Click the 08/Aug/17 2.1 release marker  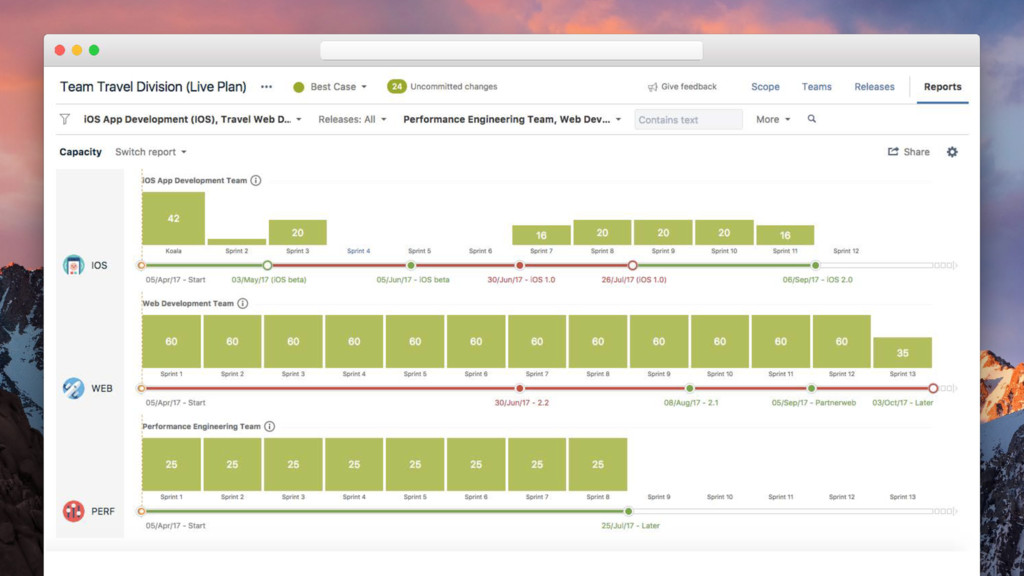coord(690,388)
